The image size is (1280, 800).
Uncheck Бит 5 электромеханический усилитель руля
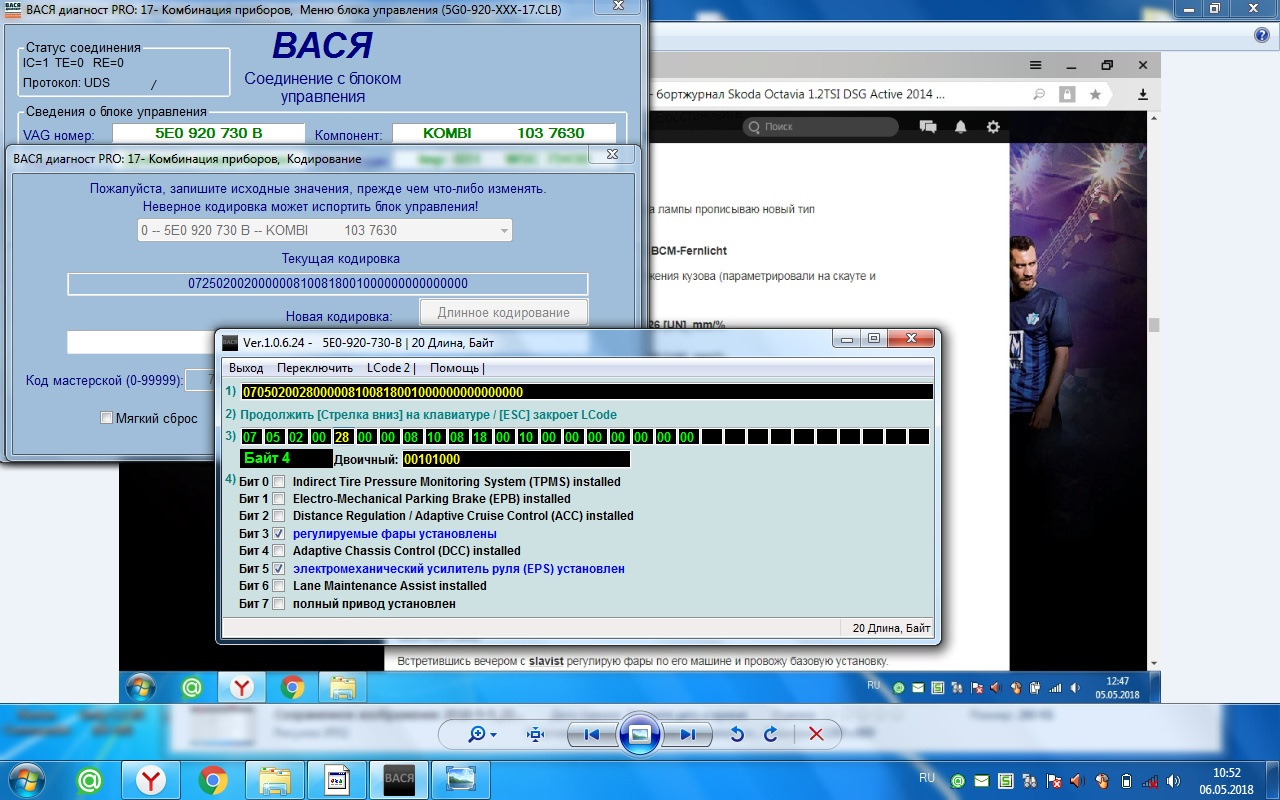point(279,569)
